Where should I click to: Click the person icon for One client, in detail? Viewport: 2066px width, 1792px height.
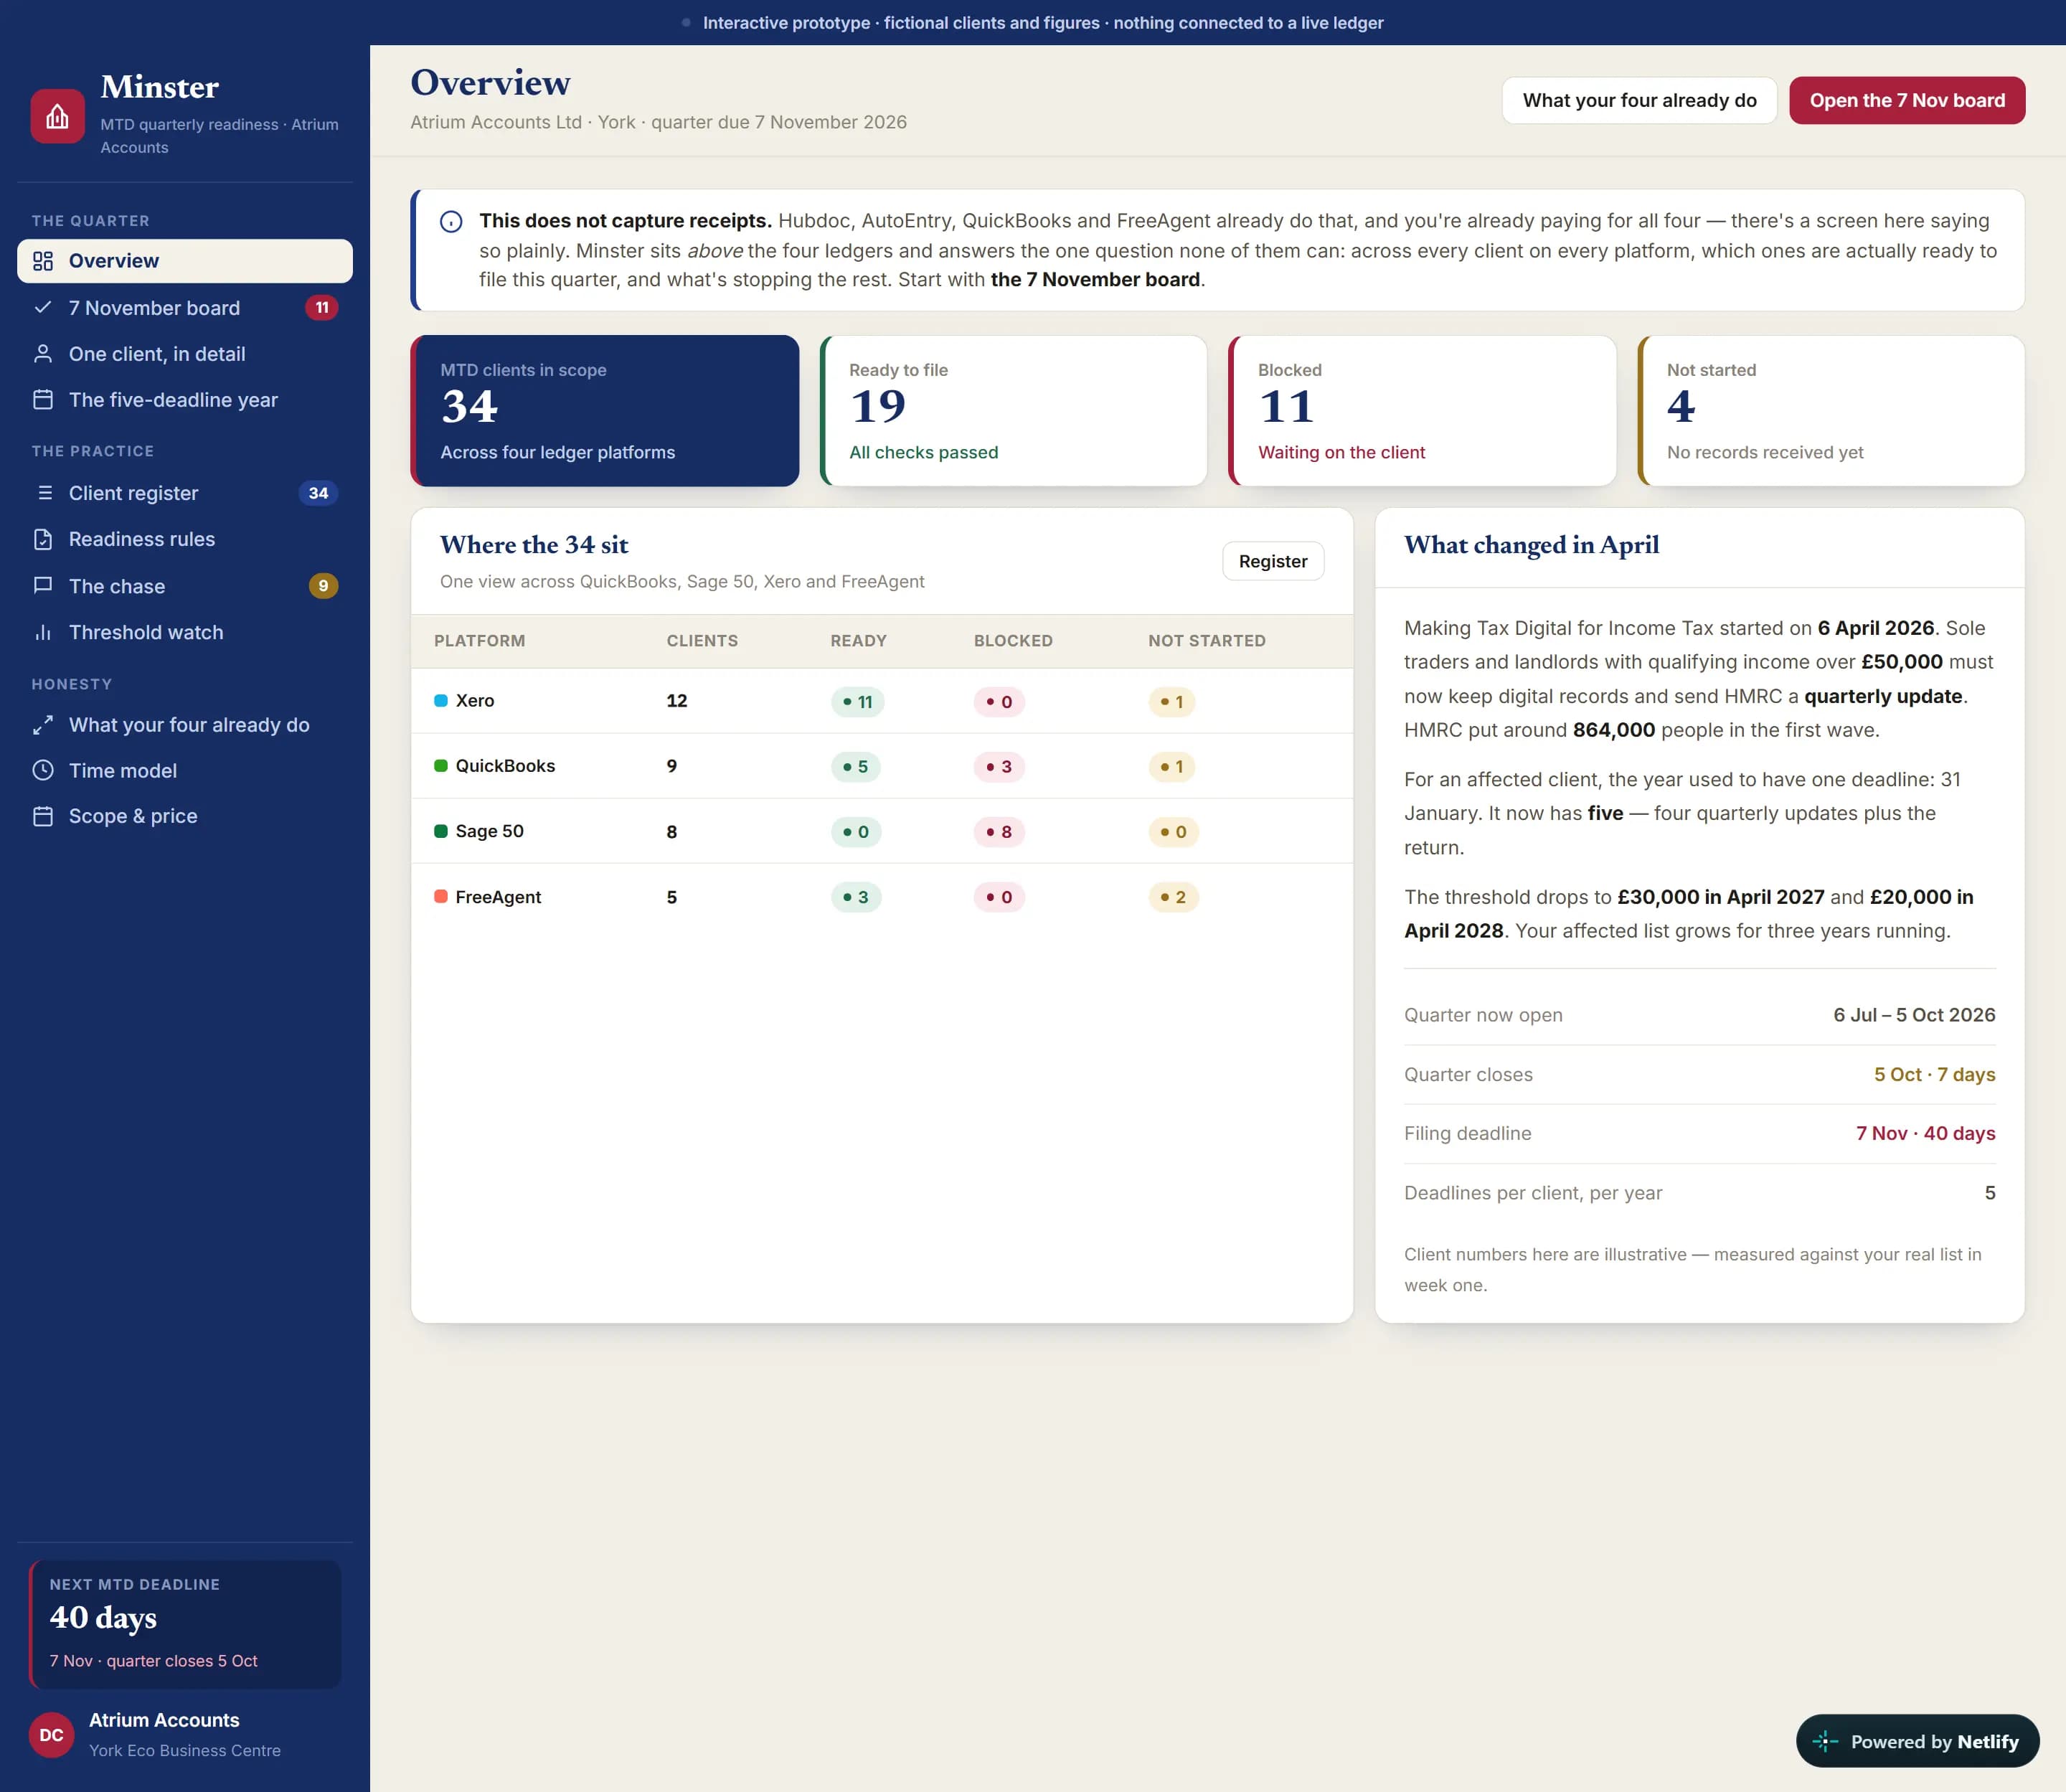(43, 354)
